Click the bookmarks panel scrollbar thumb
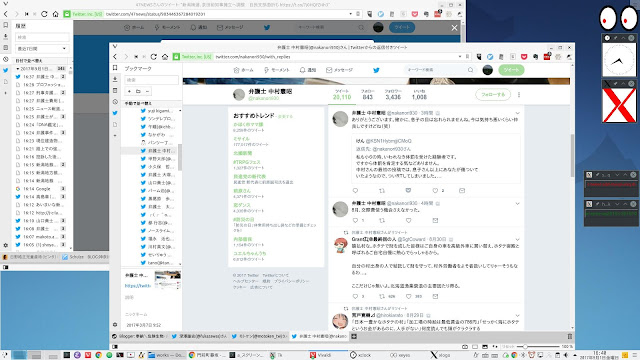Screen dimensions: 640x360 (x=180, y=157)
